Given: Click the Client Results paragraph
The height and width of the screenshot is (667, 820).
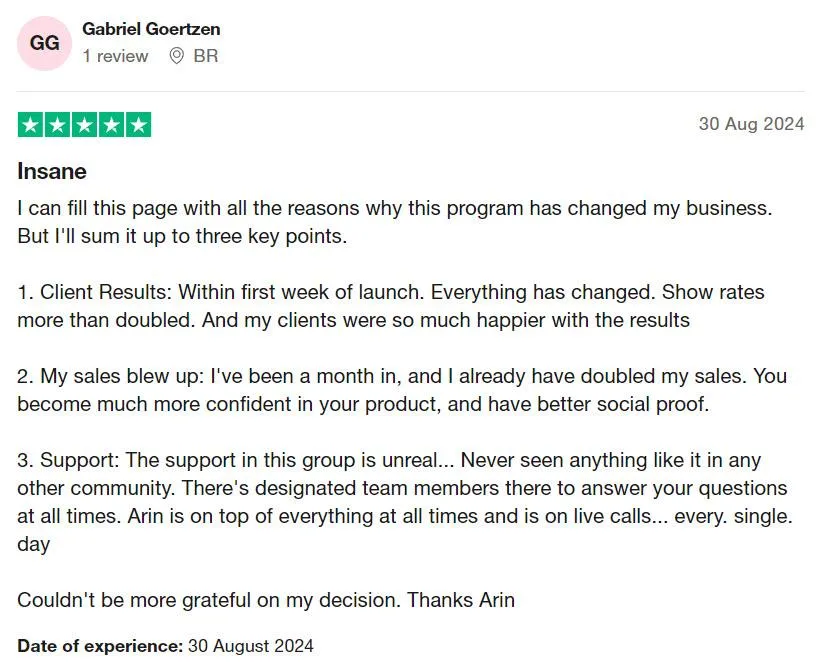Looking at the screenshot, I should point(391,306).
